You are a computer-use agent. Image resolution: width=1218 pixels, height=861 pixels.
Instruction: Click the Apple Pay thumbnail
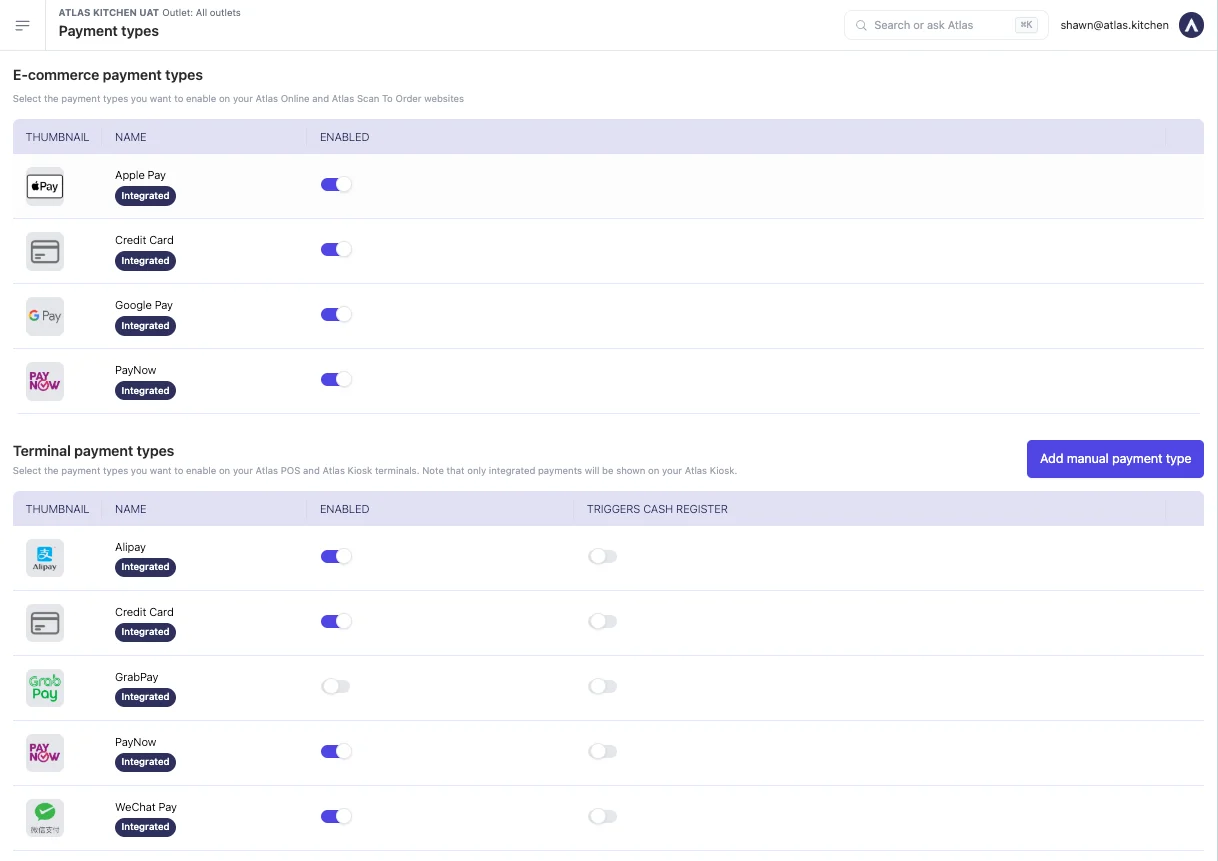[x=45, y=186]
